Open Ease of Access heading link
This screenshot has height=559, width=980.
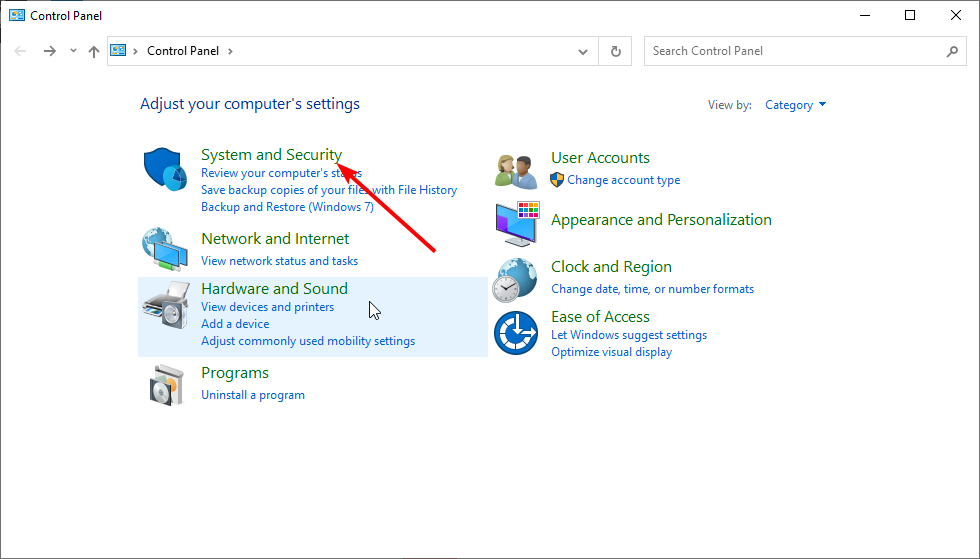601,317
